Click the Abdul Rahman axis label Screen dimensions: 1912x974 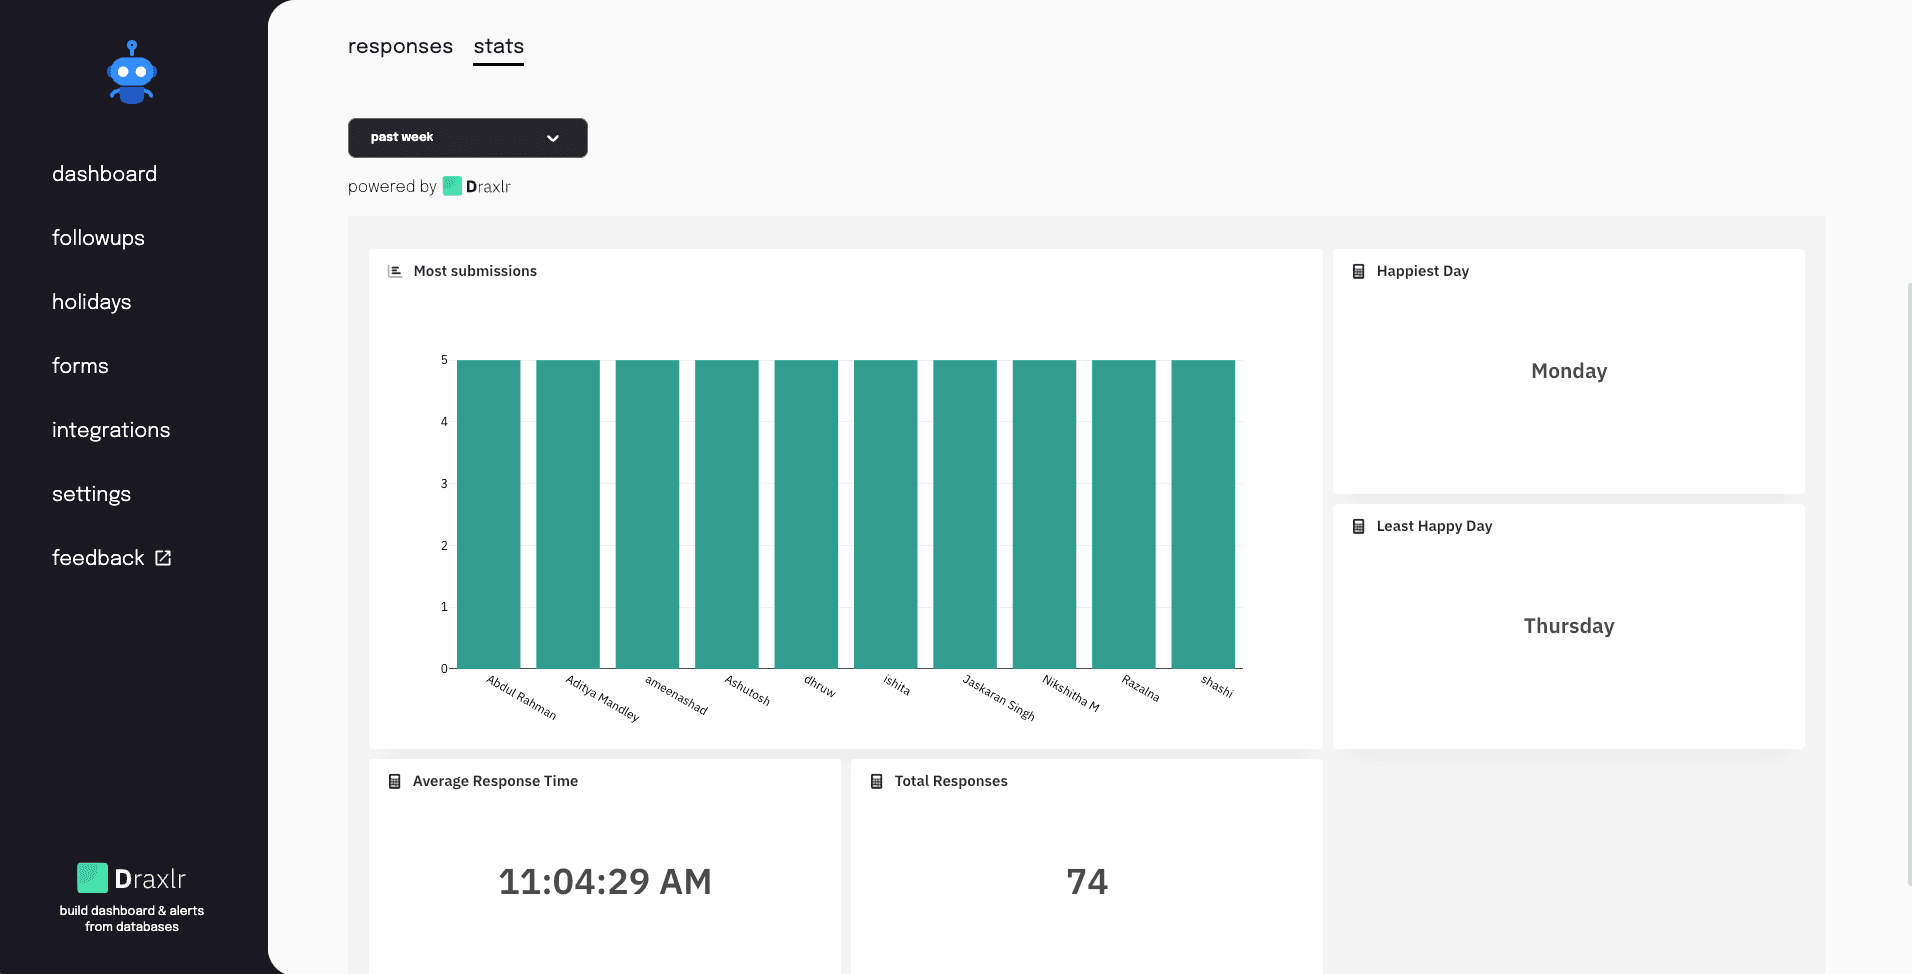point(521,697)
